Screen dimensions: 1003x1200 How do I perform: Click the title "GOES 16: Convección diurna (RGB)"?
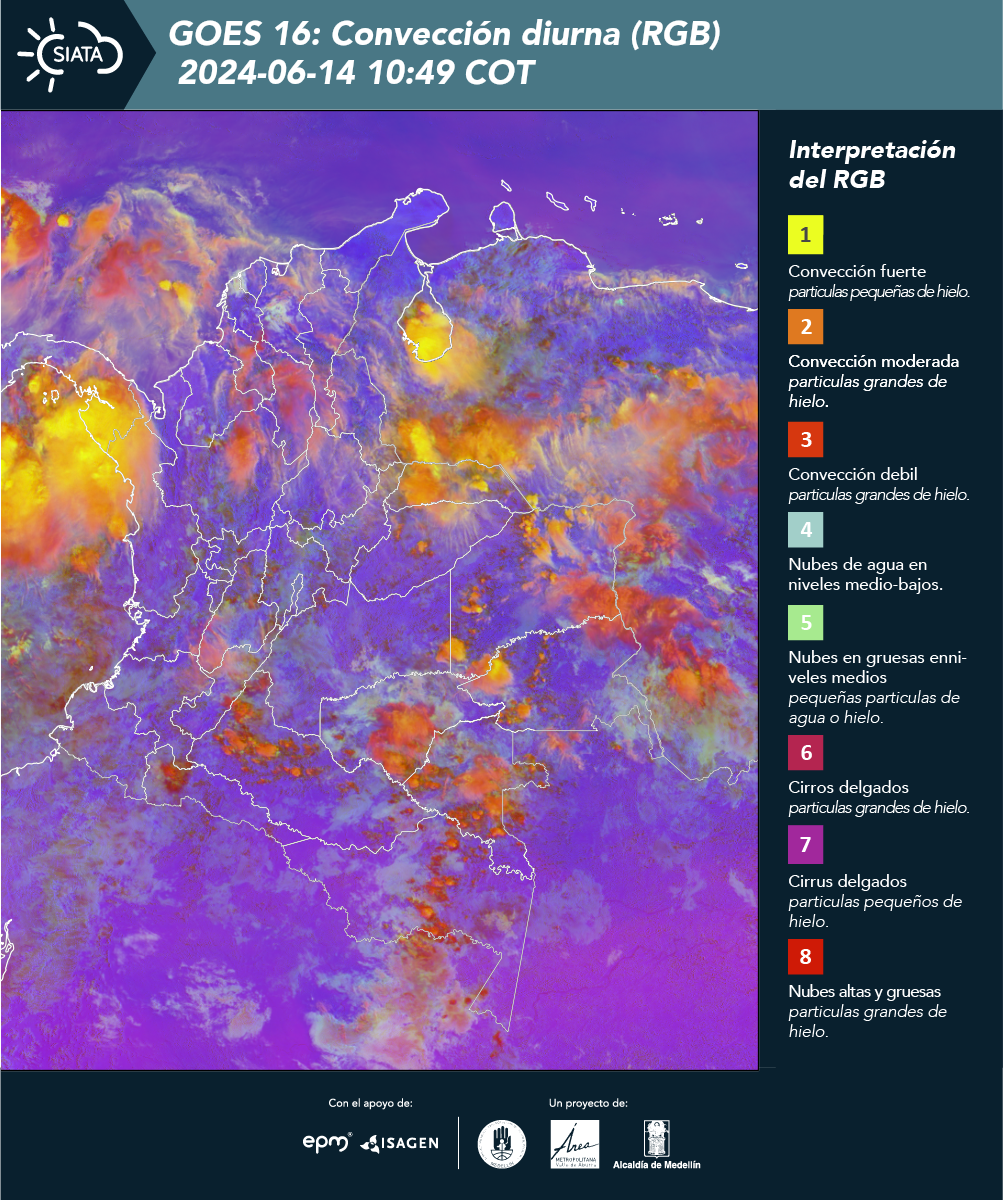coord(444,35)
